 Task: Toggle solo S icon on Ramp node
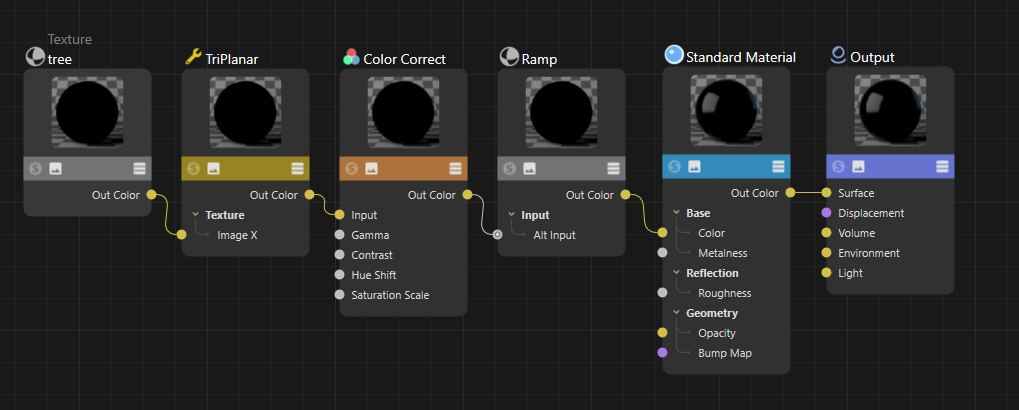click(x=510, y=168)
